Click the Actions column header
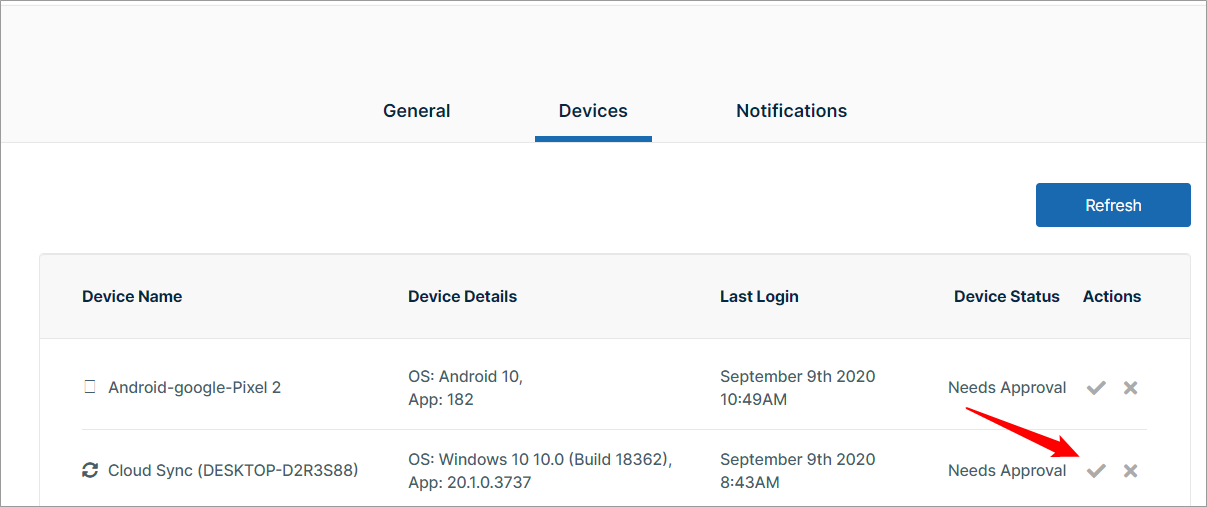The image size is (1207, 507). (1111, 296)
